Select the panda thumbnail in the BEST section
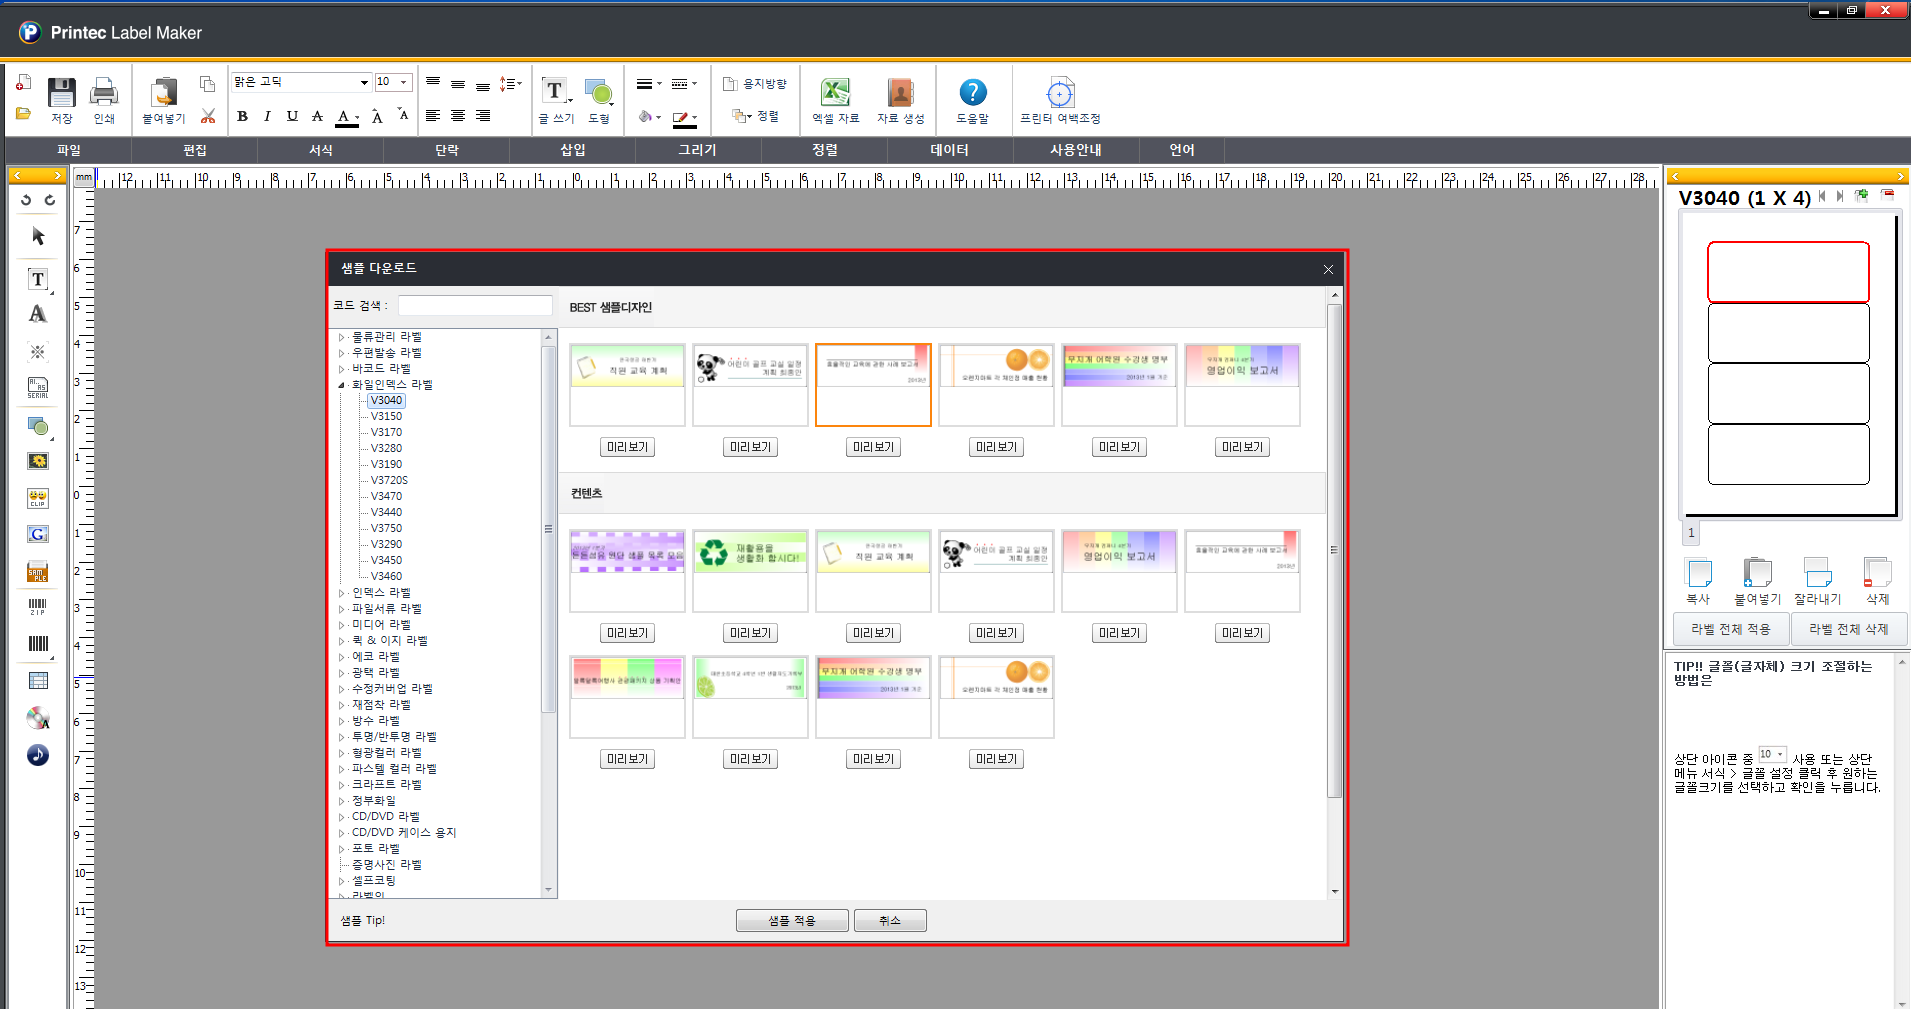The width and height of the screenshot is (1911, 1009). tap(750, 385)
